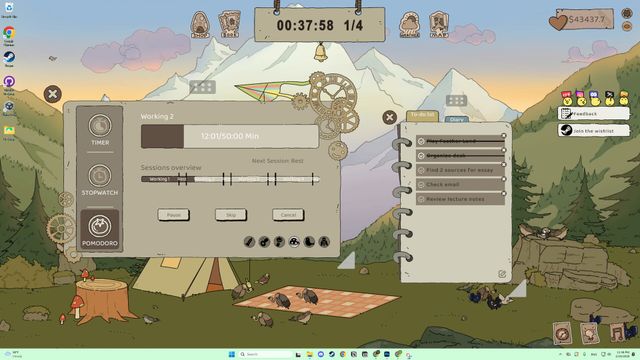The width and height of the screenshot is (640, 360).
Task: Click the drag handle above timer panel
Action: pyautogui.click(x=202, y=87)
